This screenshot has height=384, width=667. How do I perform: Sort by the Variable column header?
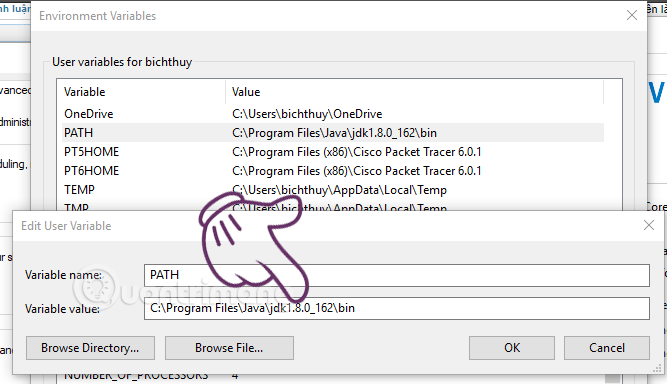141,92
